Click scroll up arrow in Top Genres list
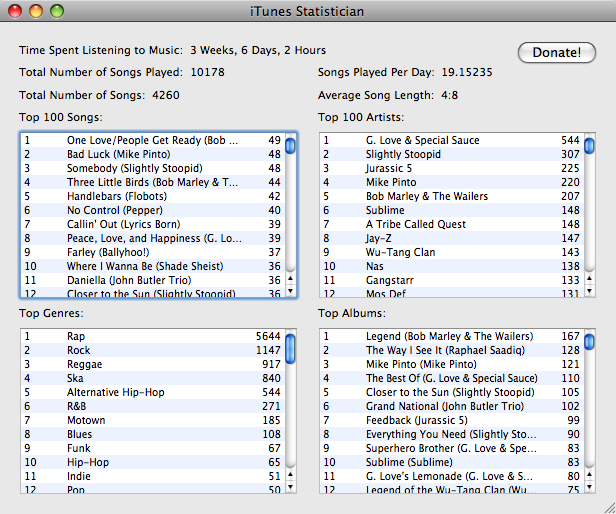This screenshot has height=514, width=616. 290,474
